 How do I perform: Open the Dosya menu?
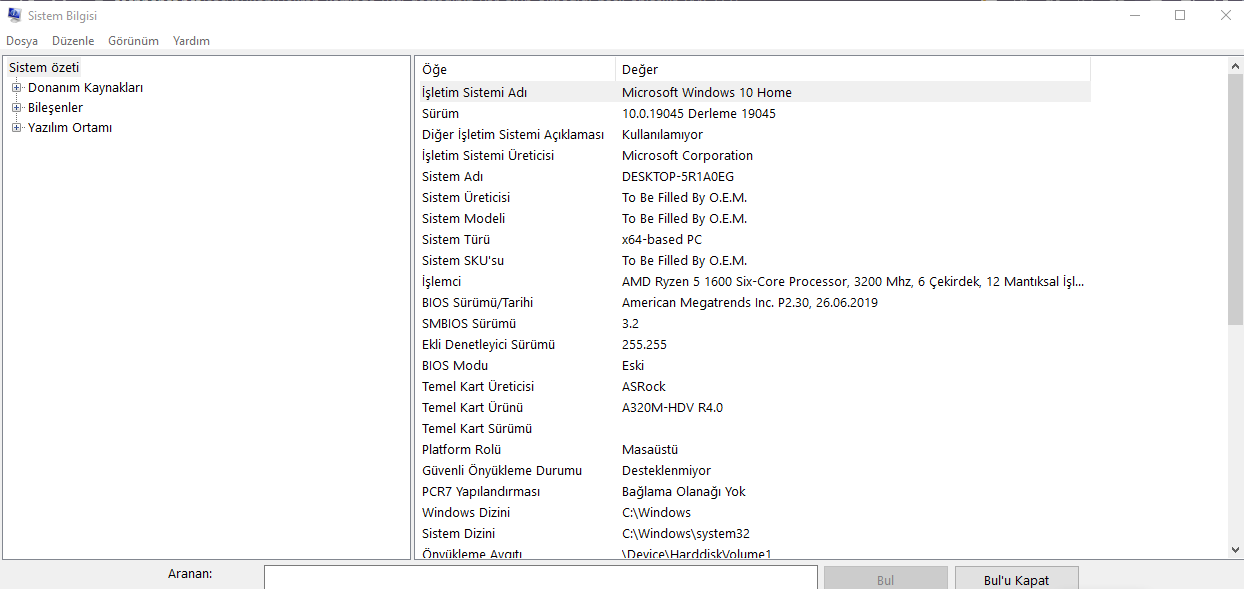point(22,41)
